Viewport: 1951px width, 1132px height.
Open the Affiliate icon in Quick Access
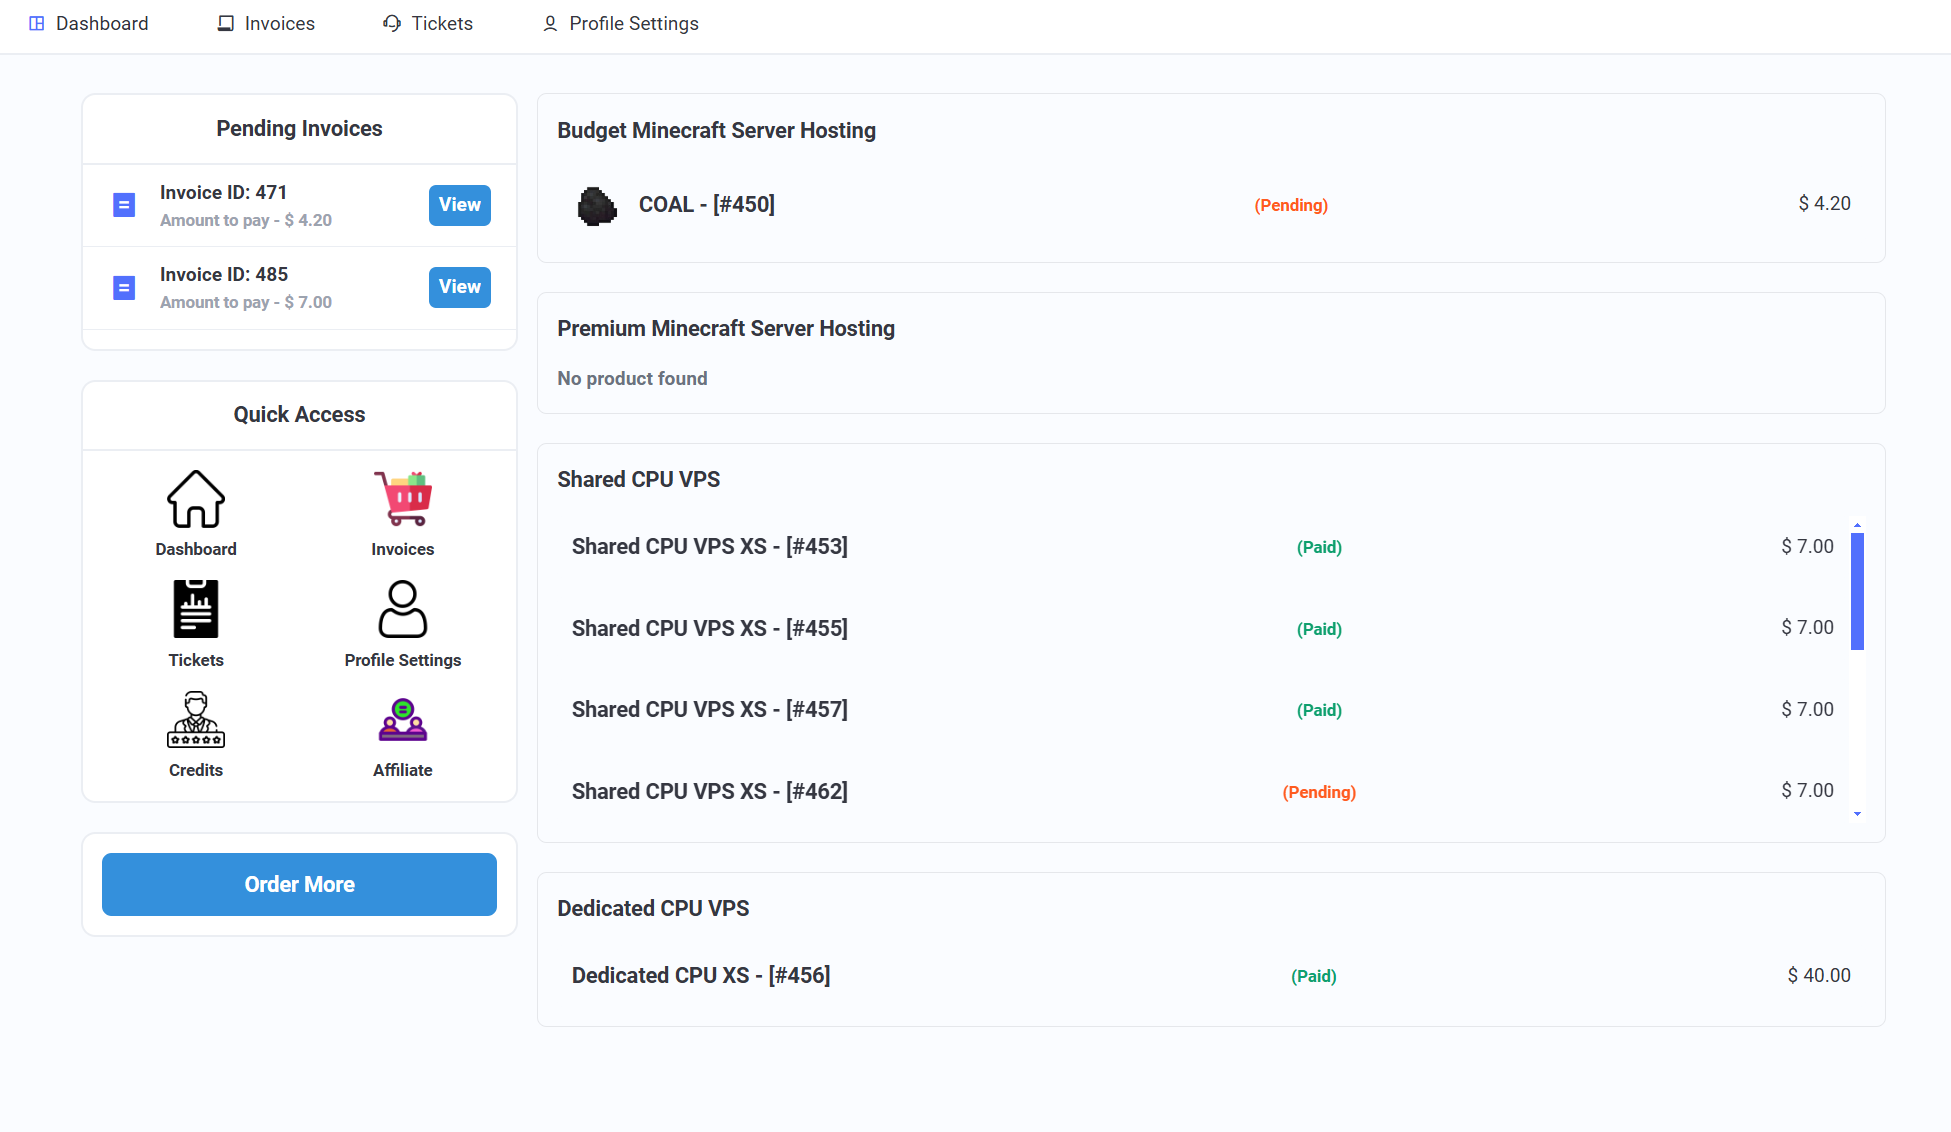pyautogui.click(x=403, y=720)
